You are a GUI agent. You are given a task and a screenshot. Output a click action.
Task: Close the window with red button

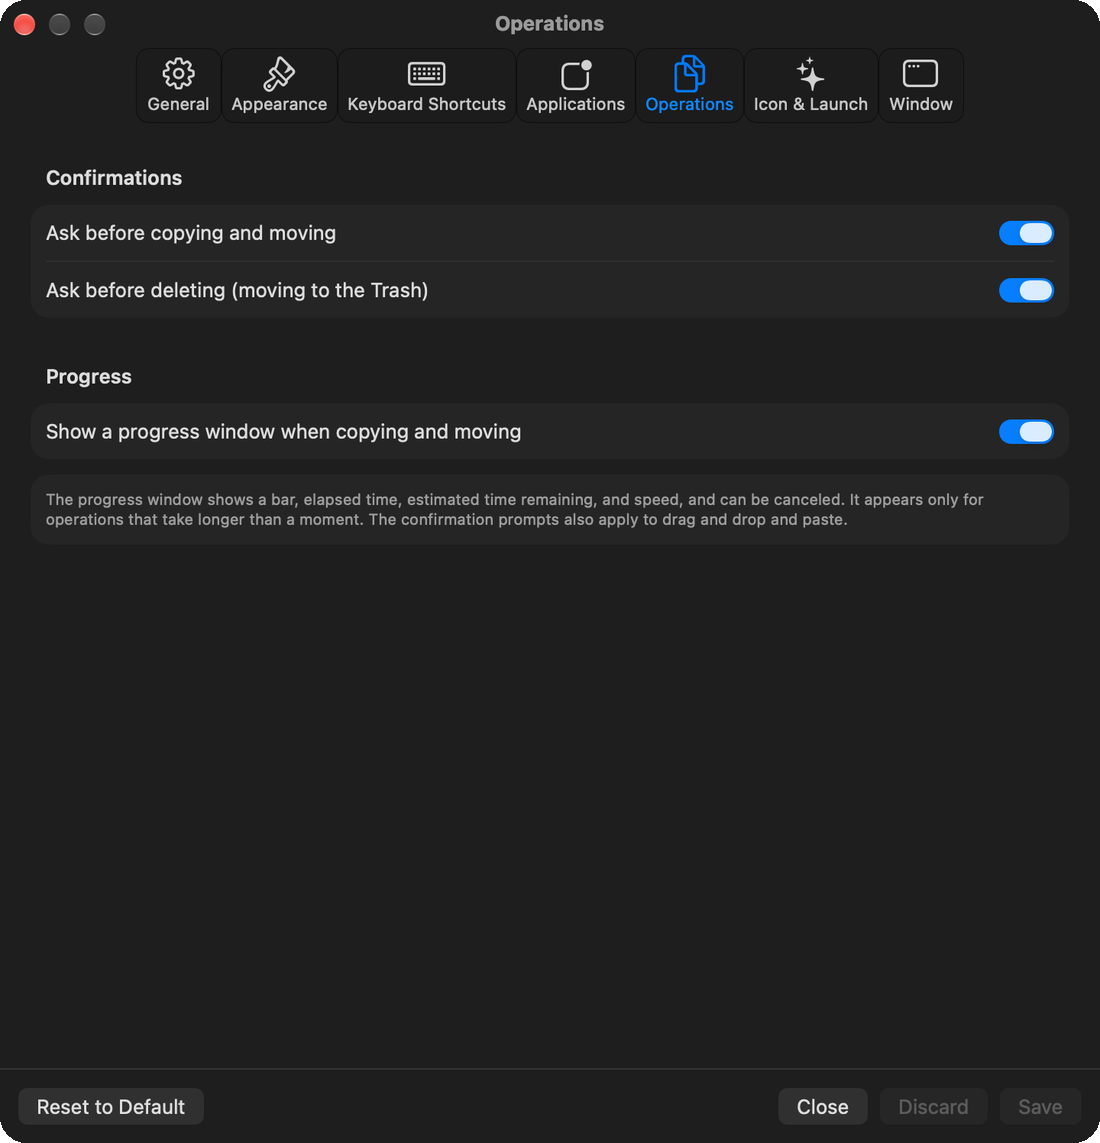(x=25, y=24)
